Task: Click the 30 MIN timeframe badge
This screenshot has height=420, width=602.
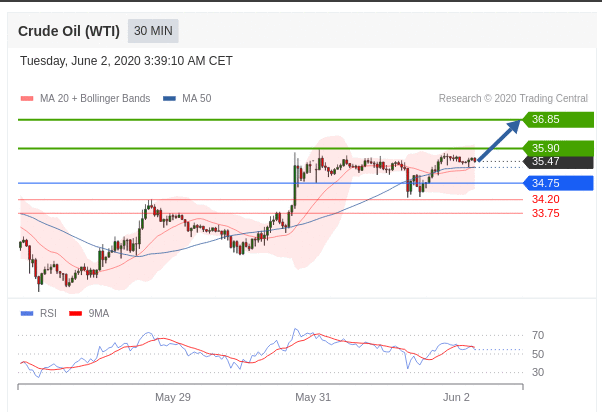Action: [153, 31]
